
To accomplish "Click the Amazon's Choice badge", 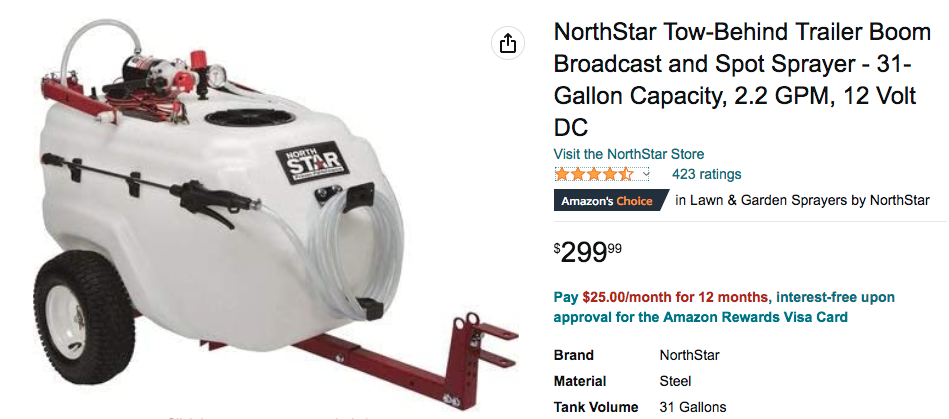I will click(607, 201).
